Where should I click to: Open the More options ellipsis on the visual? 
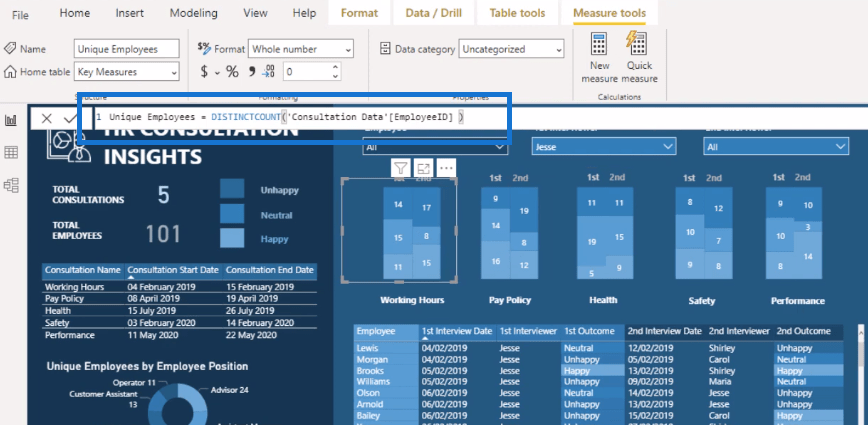446,168
